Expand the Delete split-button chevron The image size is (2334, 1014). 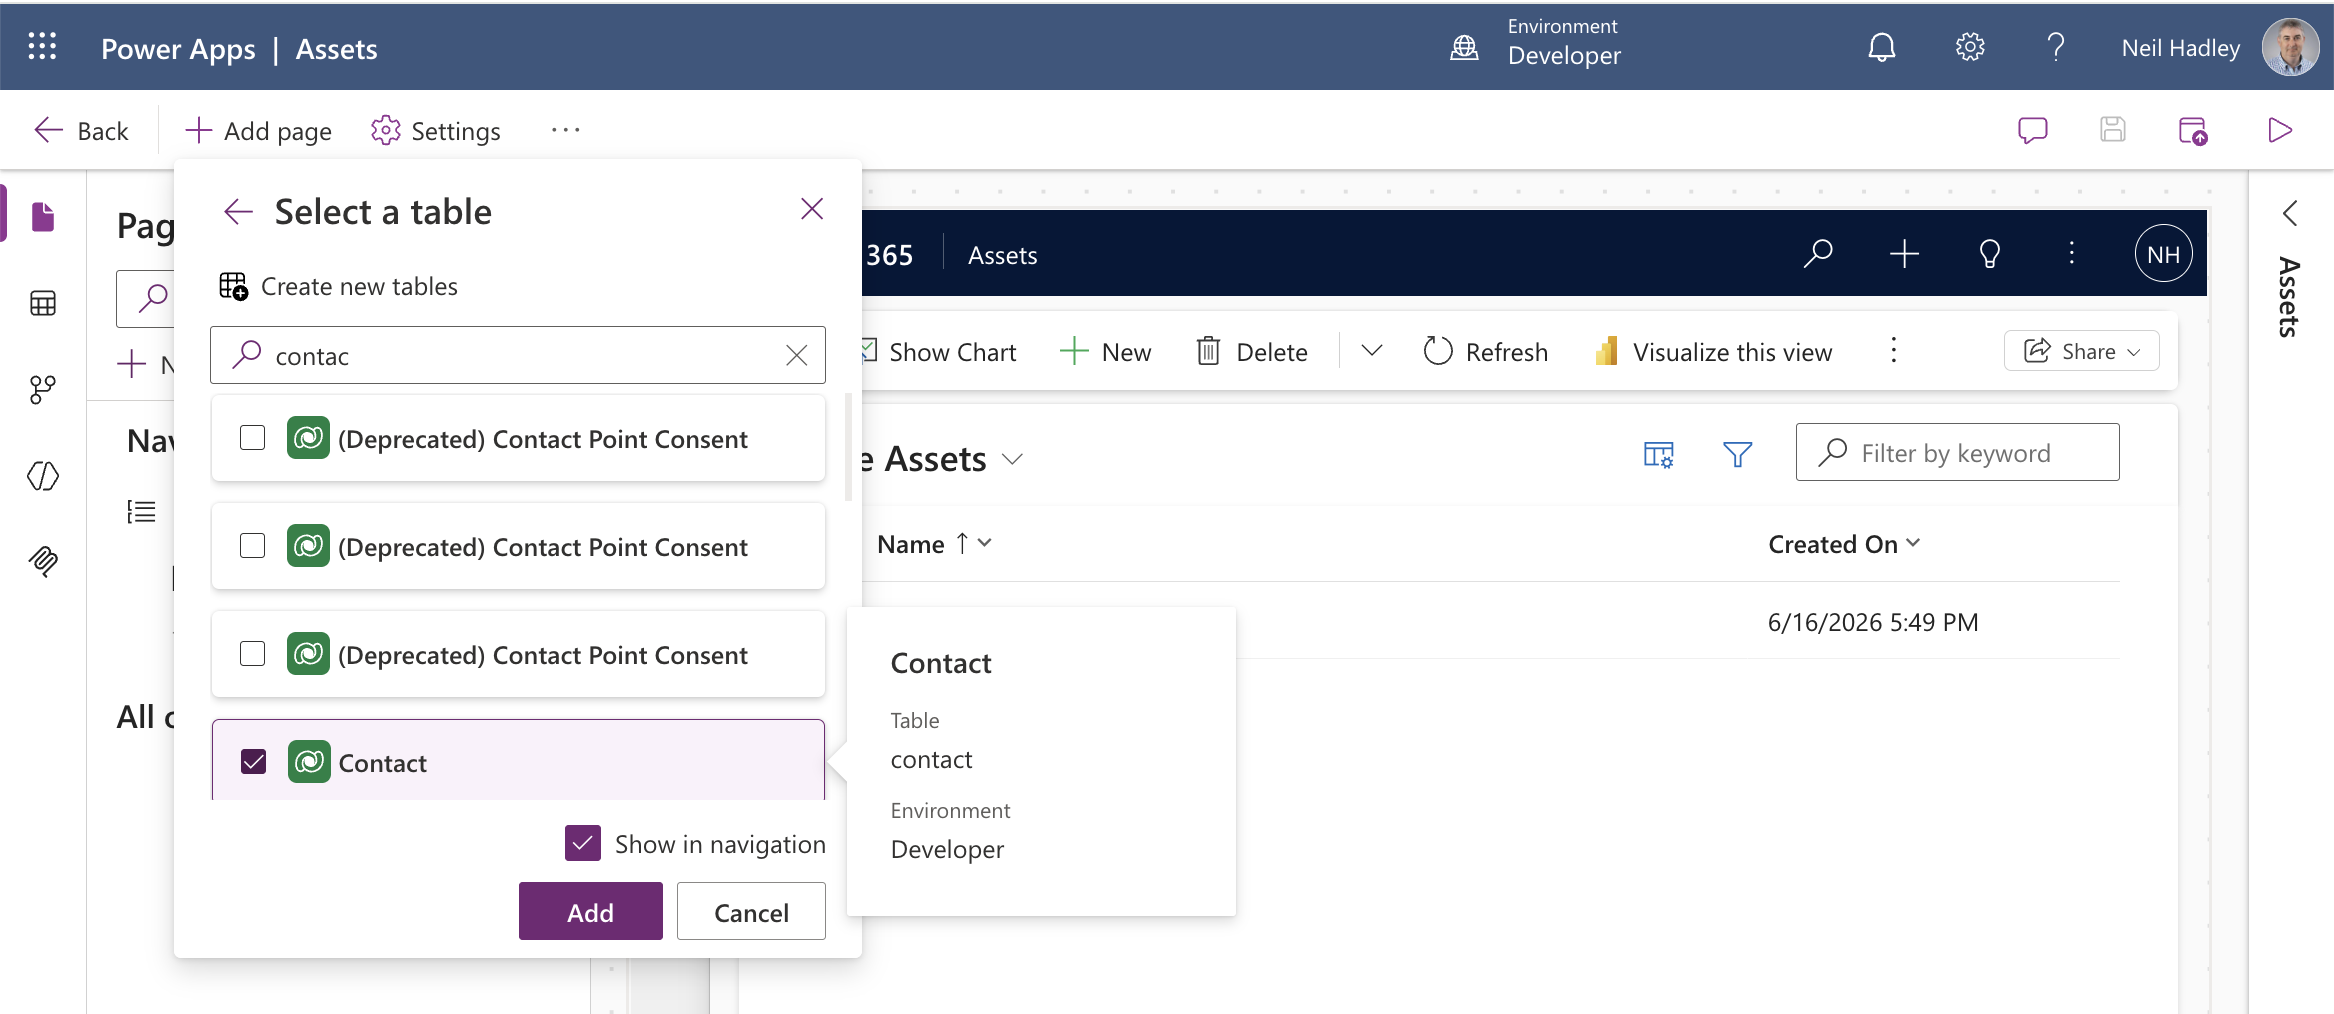pyautogui.click(x=1372, y=351)
